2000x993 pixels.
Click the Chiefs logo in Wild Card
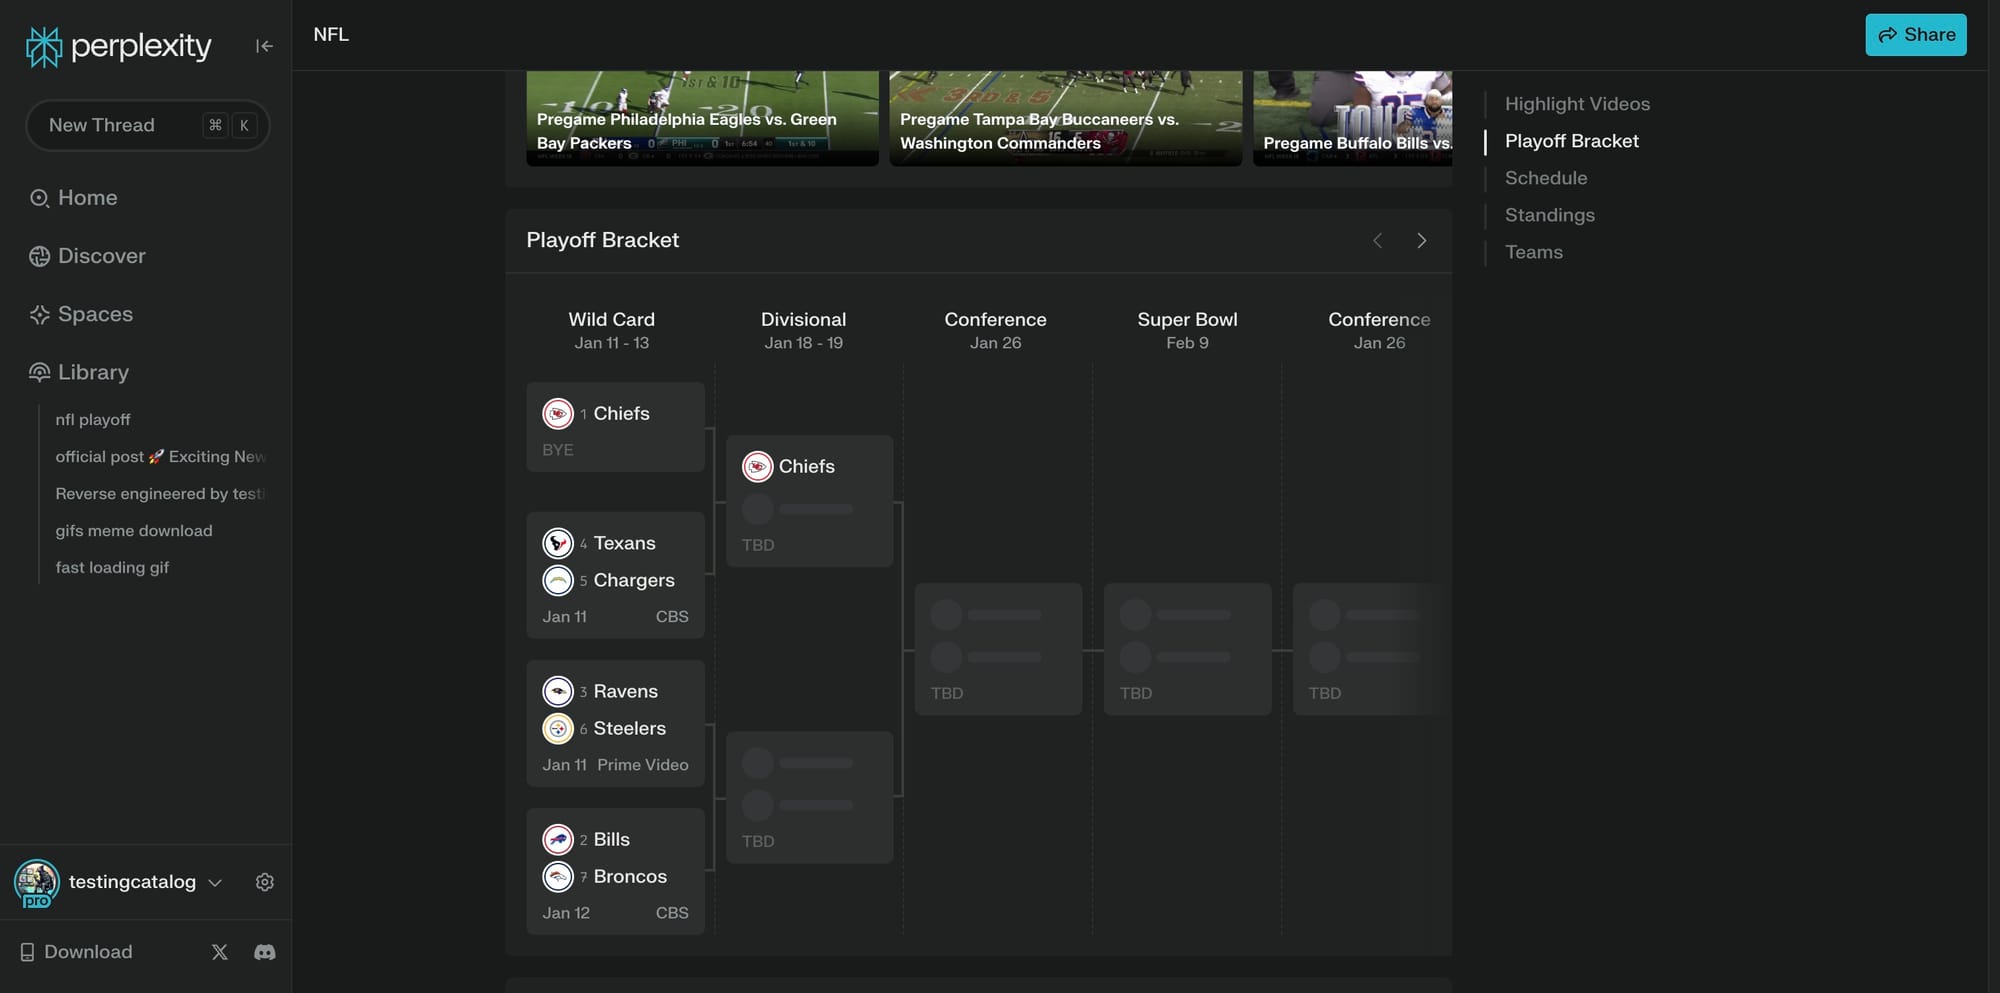click(558, 414)
